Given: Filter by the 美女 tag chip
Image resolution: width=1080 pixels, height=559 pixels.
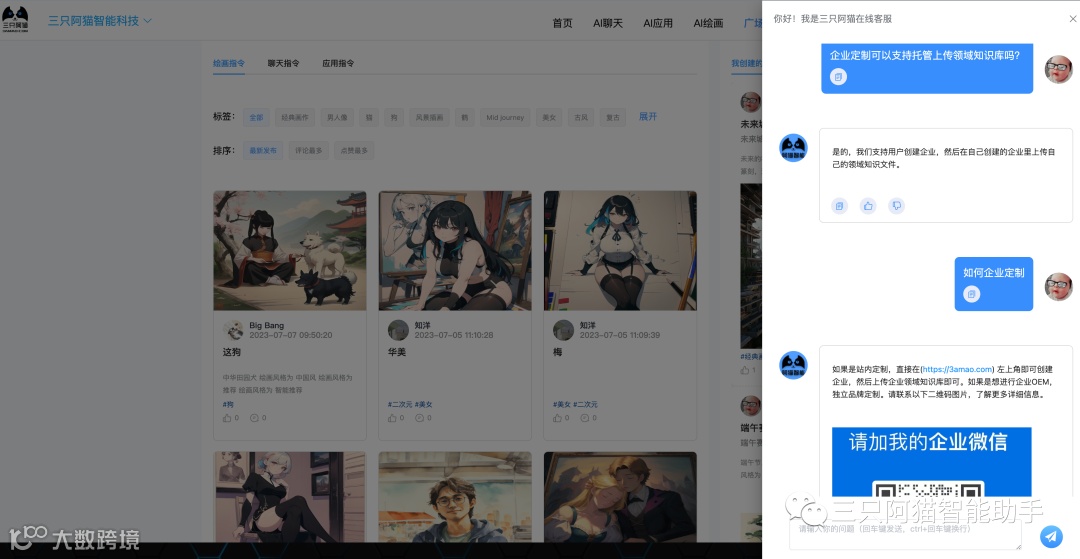Looking at the screenshot, I should (x=549, y=117).
